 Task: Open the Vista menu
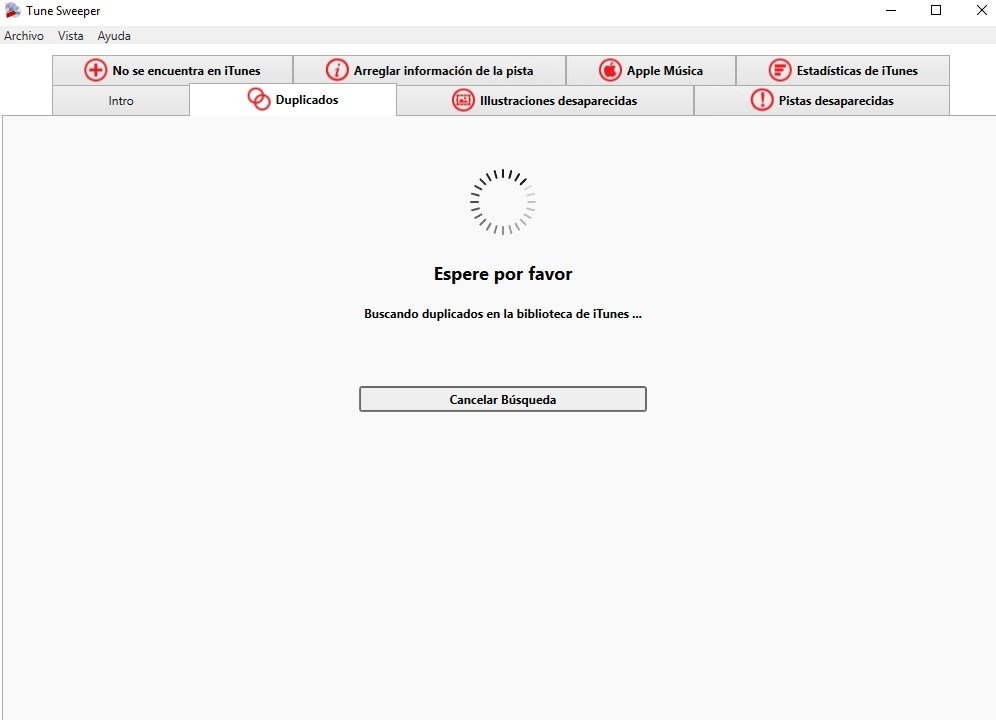(71, 36)
